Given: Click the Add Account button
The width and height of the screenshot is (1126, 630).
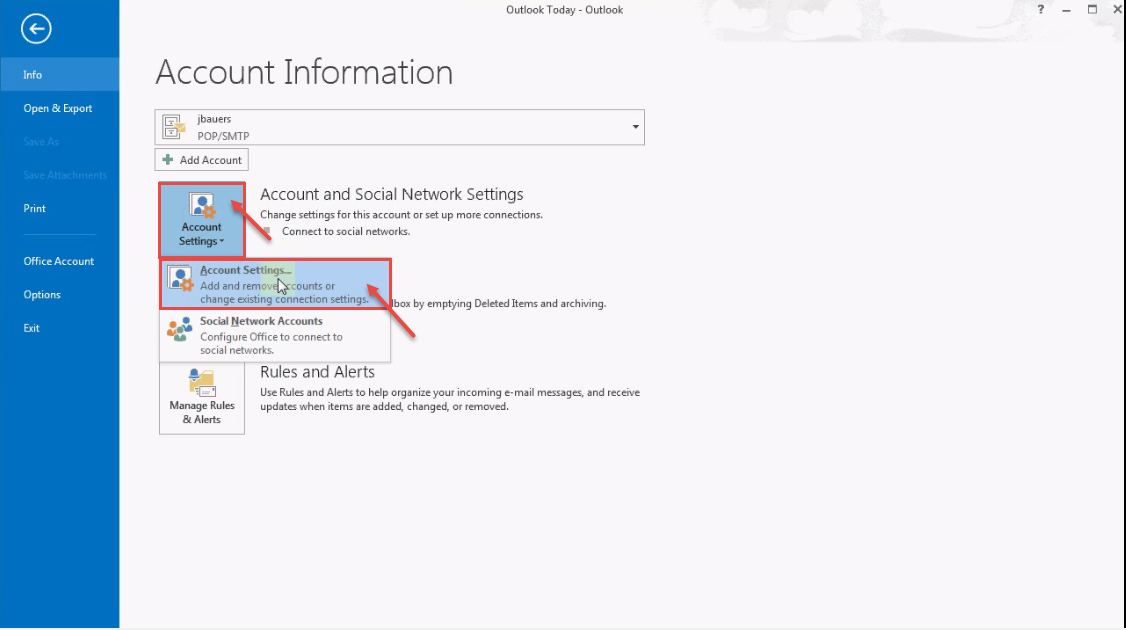Looking at the screenshot, I should [x=202, y=159].
